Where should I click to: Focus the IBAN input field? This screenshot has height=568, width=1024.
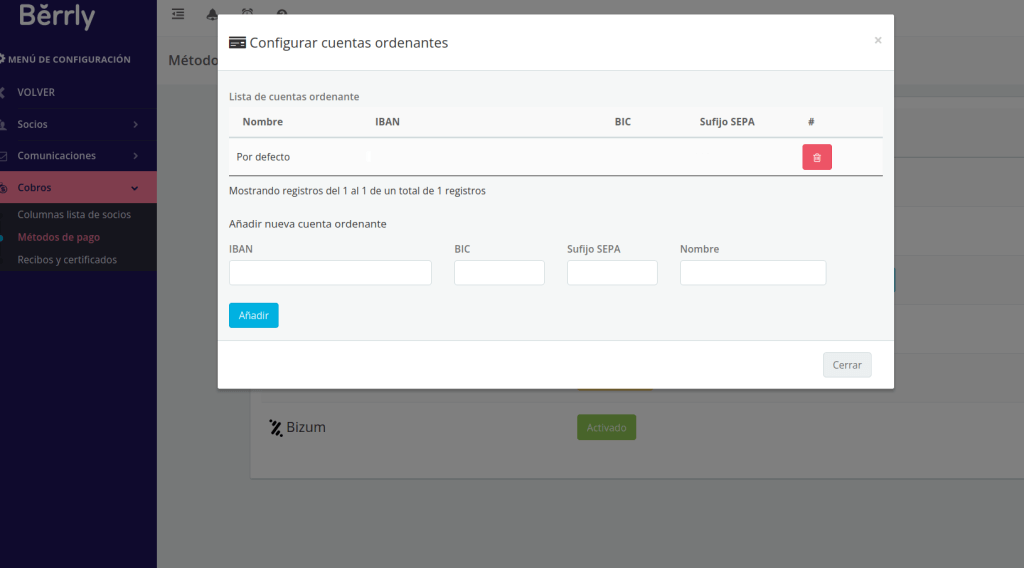tap(330, 272)
